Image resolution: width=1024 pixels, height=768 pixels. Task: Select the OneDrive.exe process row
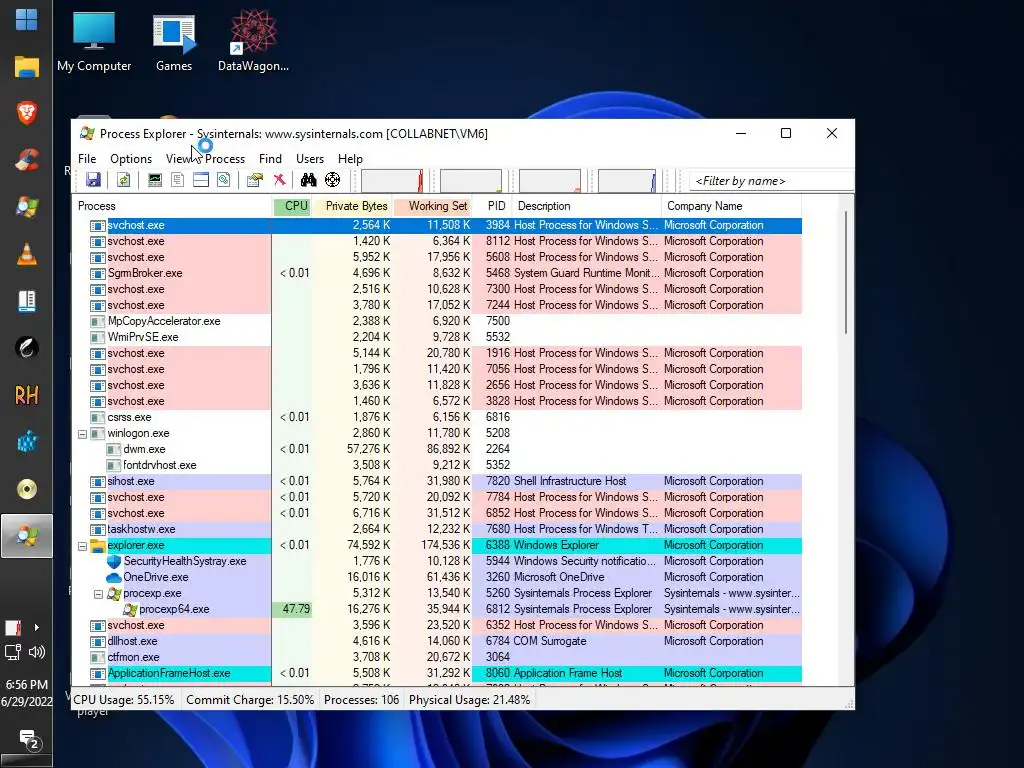click(x=438, y=577)
